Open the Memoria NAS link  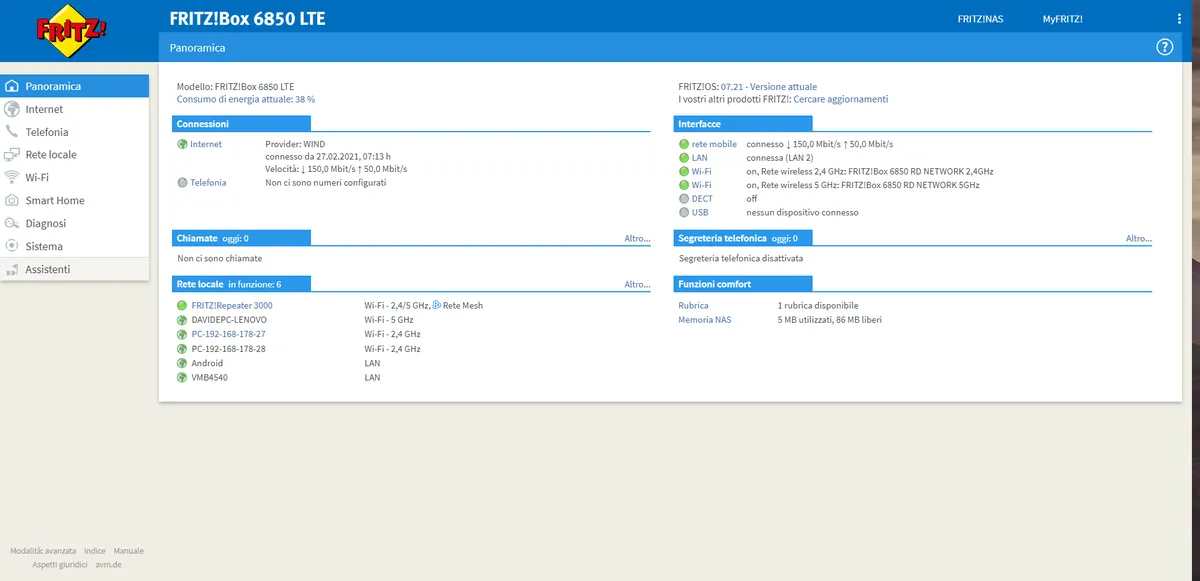(x=705, y=320)
